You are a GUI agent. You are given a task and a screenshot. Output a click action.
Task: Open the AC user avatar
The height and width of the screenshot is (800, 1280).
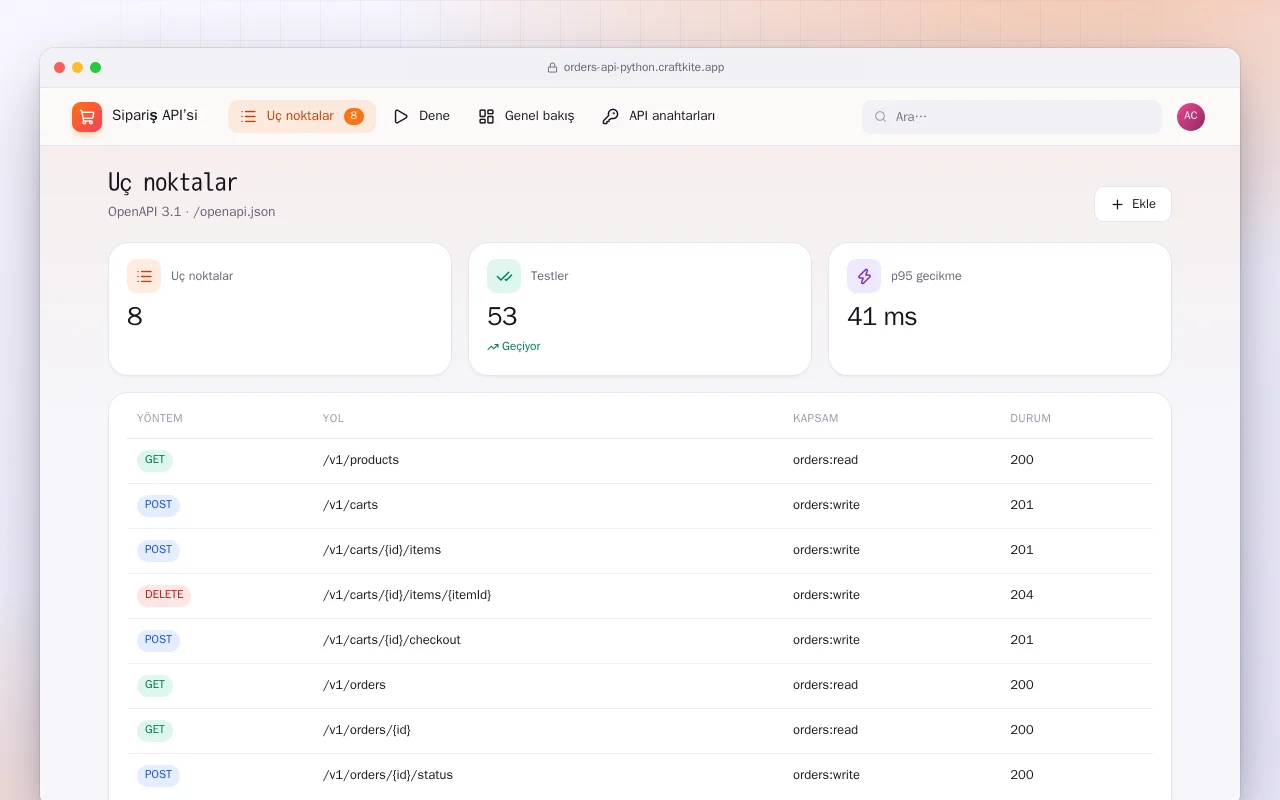point(1191,117)
